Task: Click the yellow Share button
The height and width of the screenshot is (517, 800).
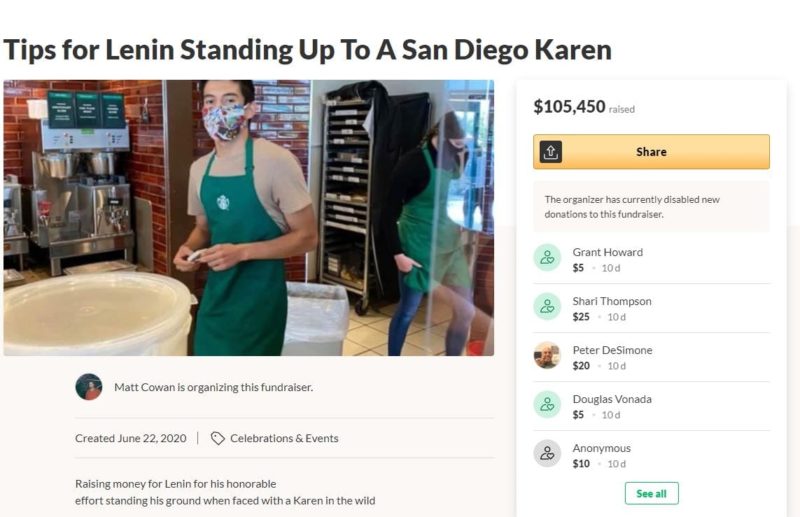Action: (651, 152)
